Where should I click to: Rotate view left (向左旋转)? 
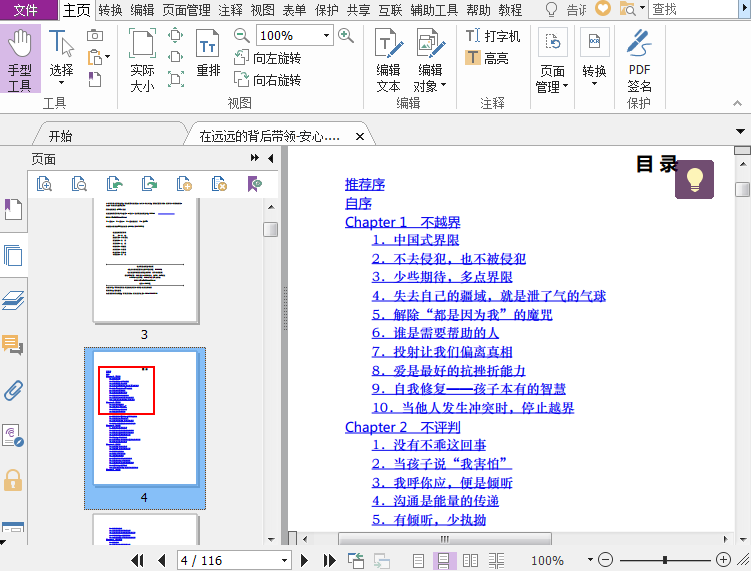(x=268, y=58)
